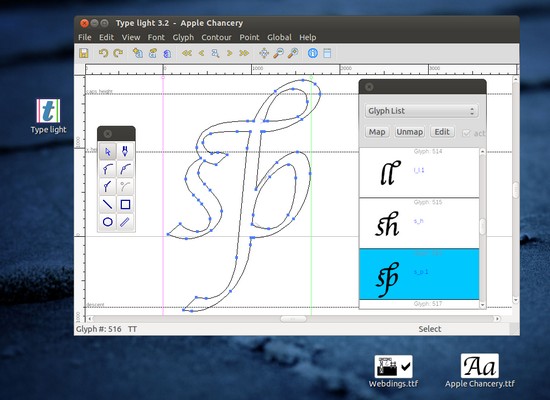Select the curve point tool in toolbox
The image size is (550, 400).
coord(125,169)
